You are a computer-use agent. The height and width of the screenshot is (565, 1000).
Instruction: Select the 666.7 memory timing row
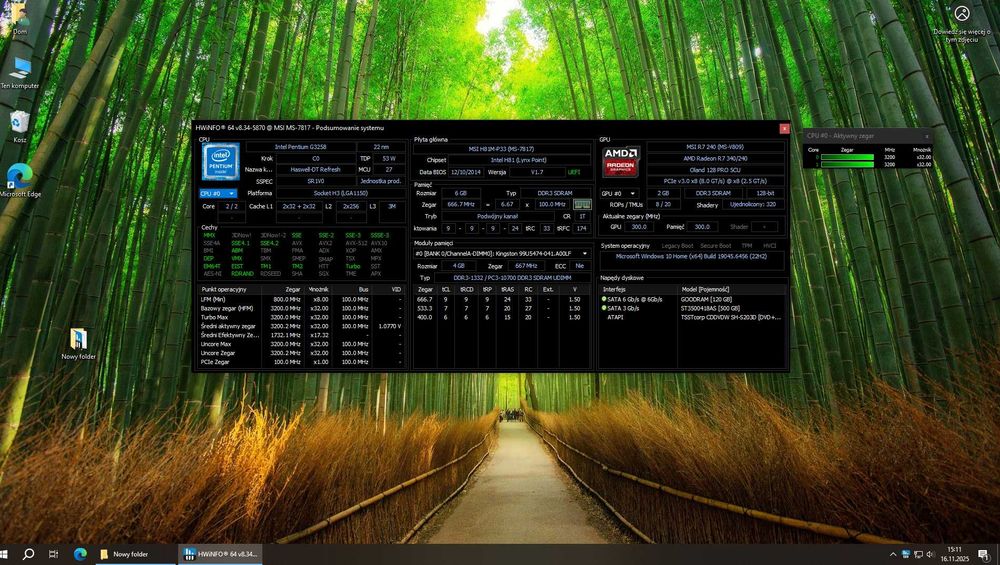tap(503, 299)
